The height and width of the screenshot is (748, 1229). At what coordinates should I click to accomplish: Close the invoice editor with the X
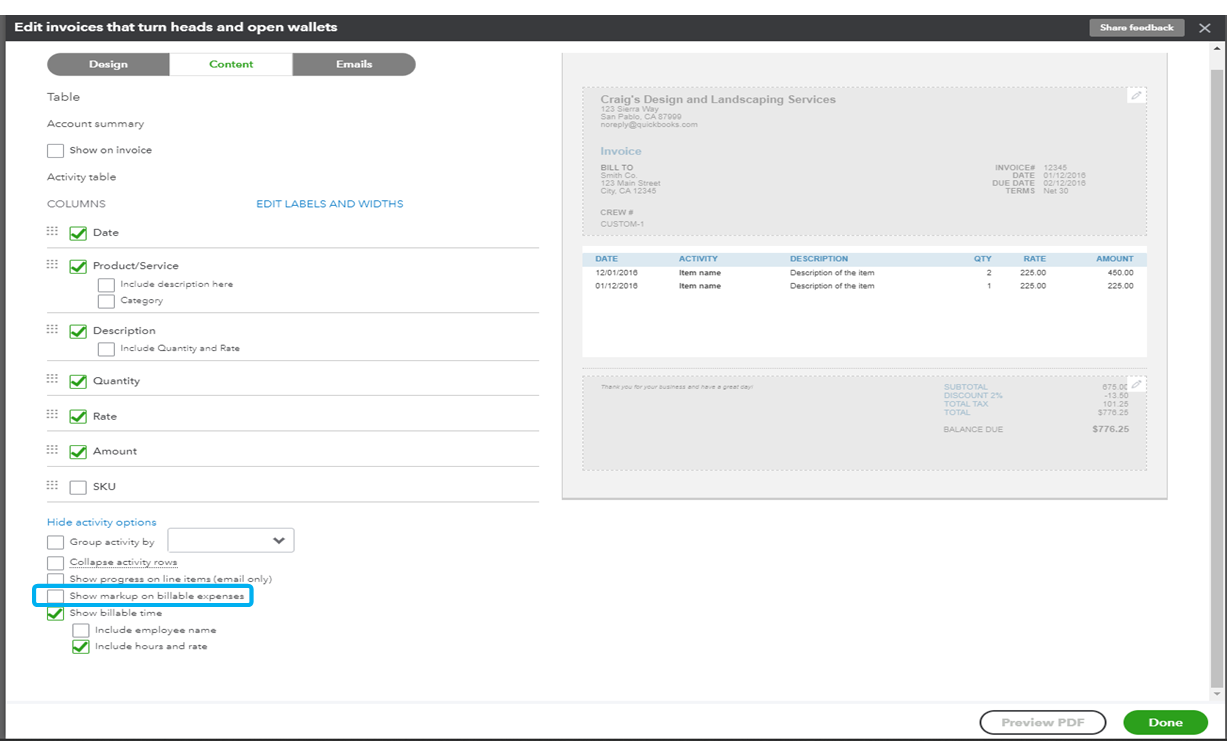click(x=1205, y=28)
